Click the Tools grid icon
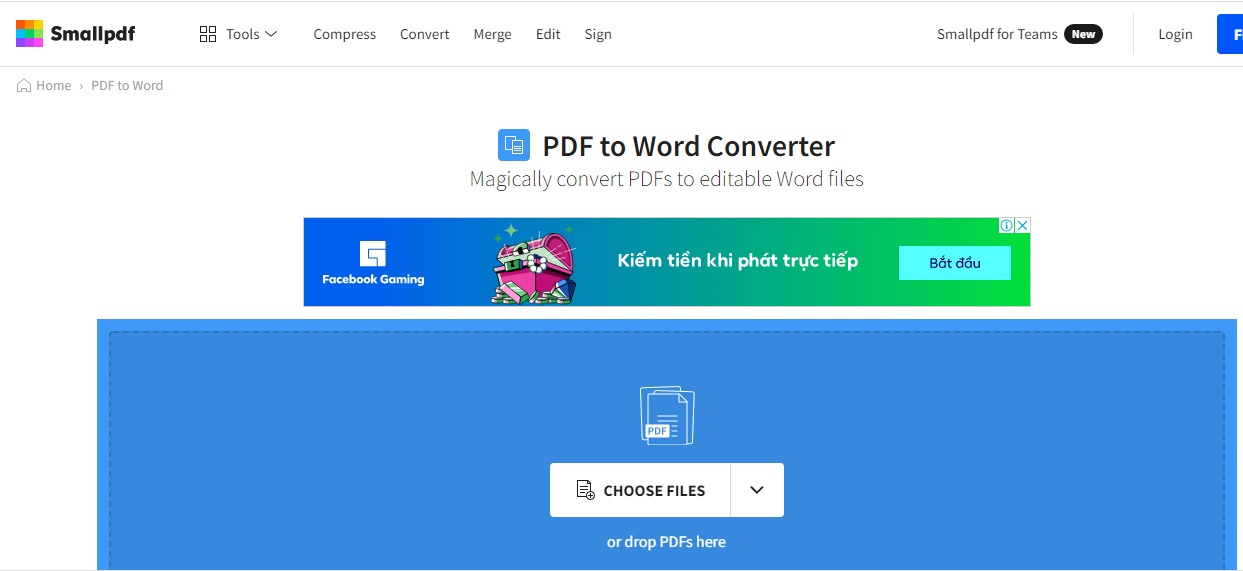 tap(208, 34)
